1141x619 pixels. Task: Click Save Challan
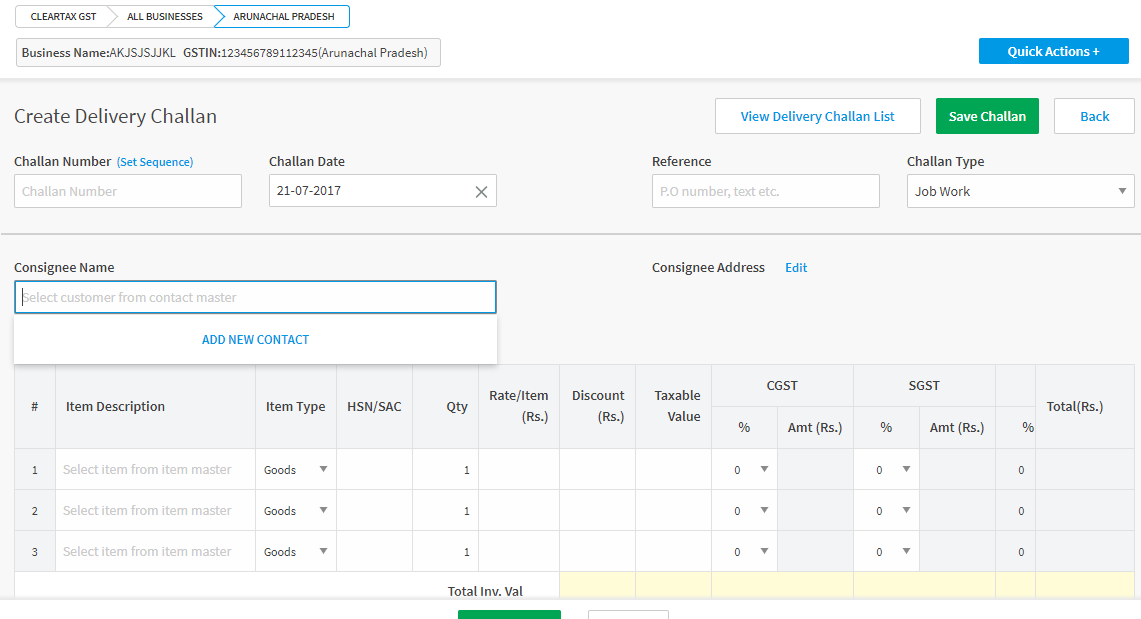987,115
